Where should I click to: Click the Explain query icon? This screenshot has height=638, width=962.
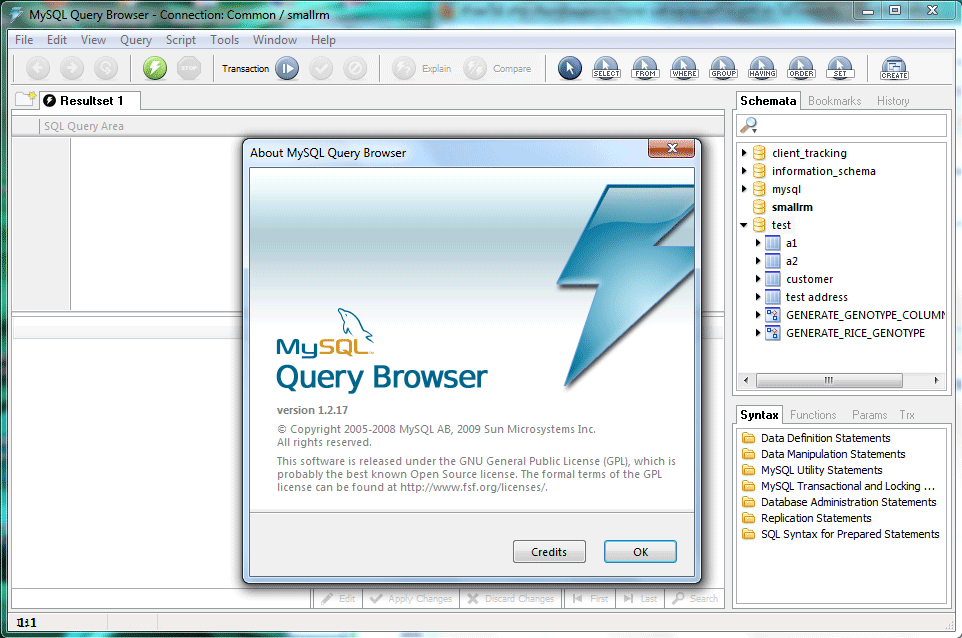pos(404,68)
